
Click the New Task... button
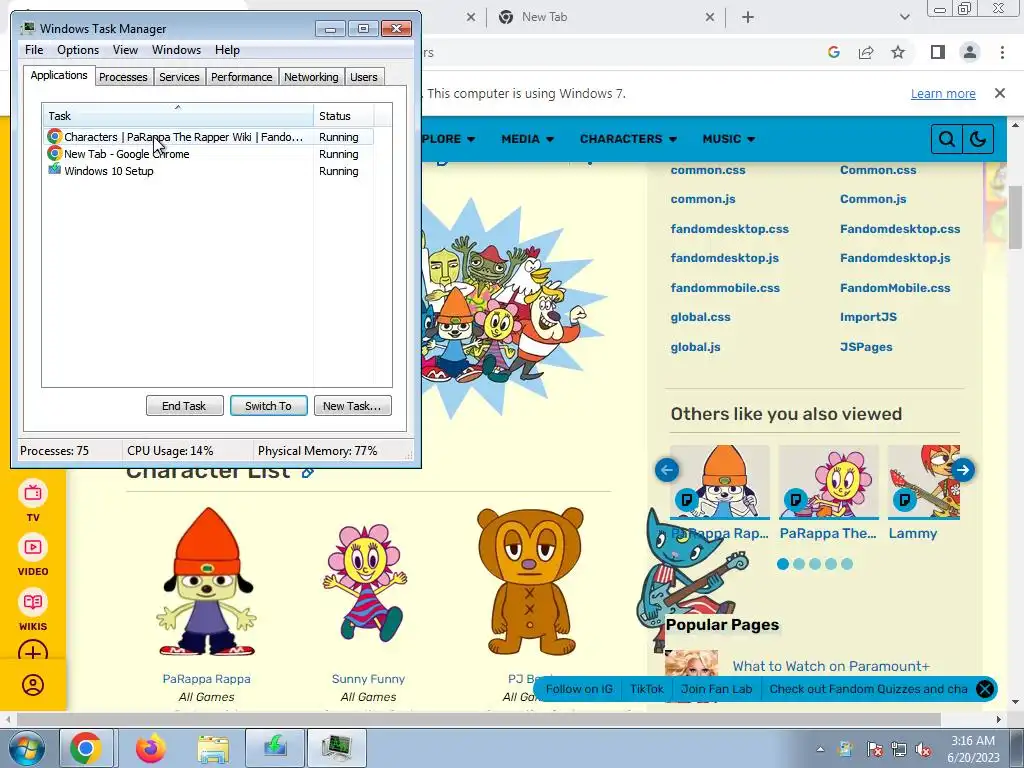[x=352, y=406]
